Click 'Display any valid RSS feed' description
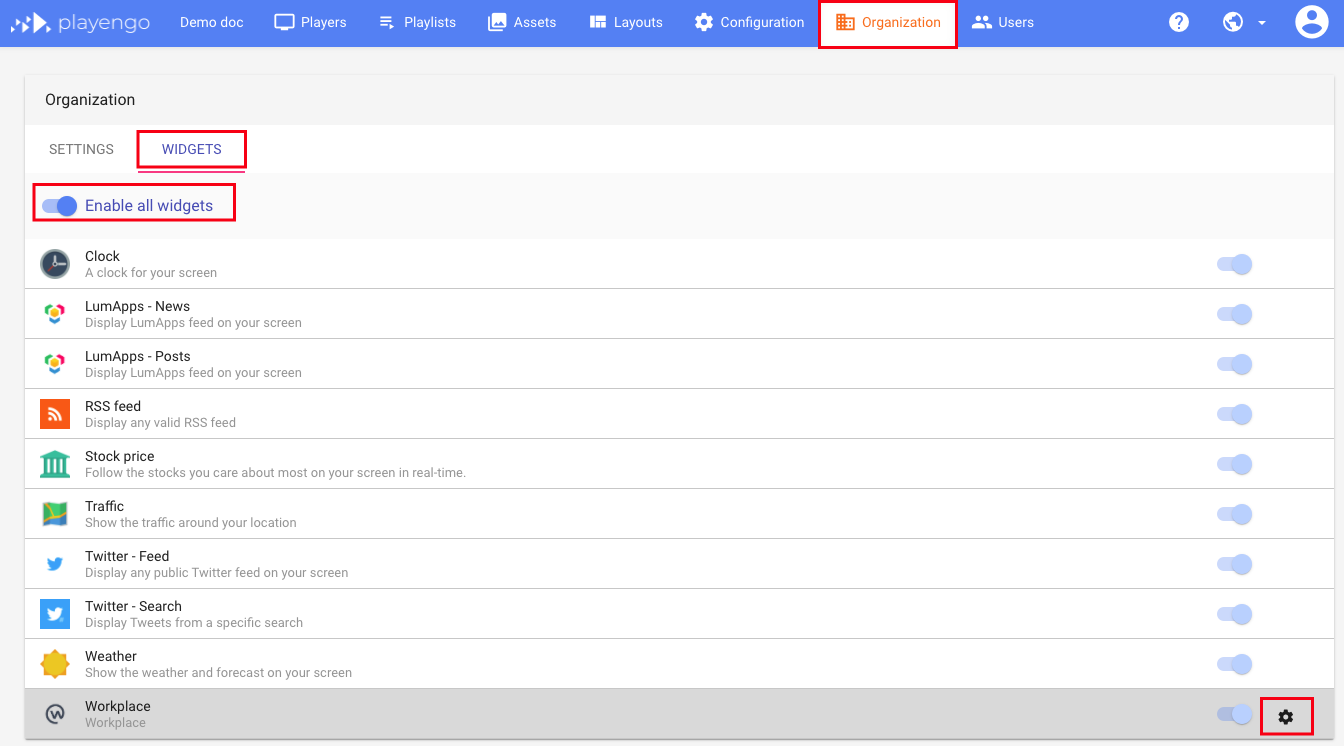1344x746 pixels. (161, 423)
